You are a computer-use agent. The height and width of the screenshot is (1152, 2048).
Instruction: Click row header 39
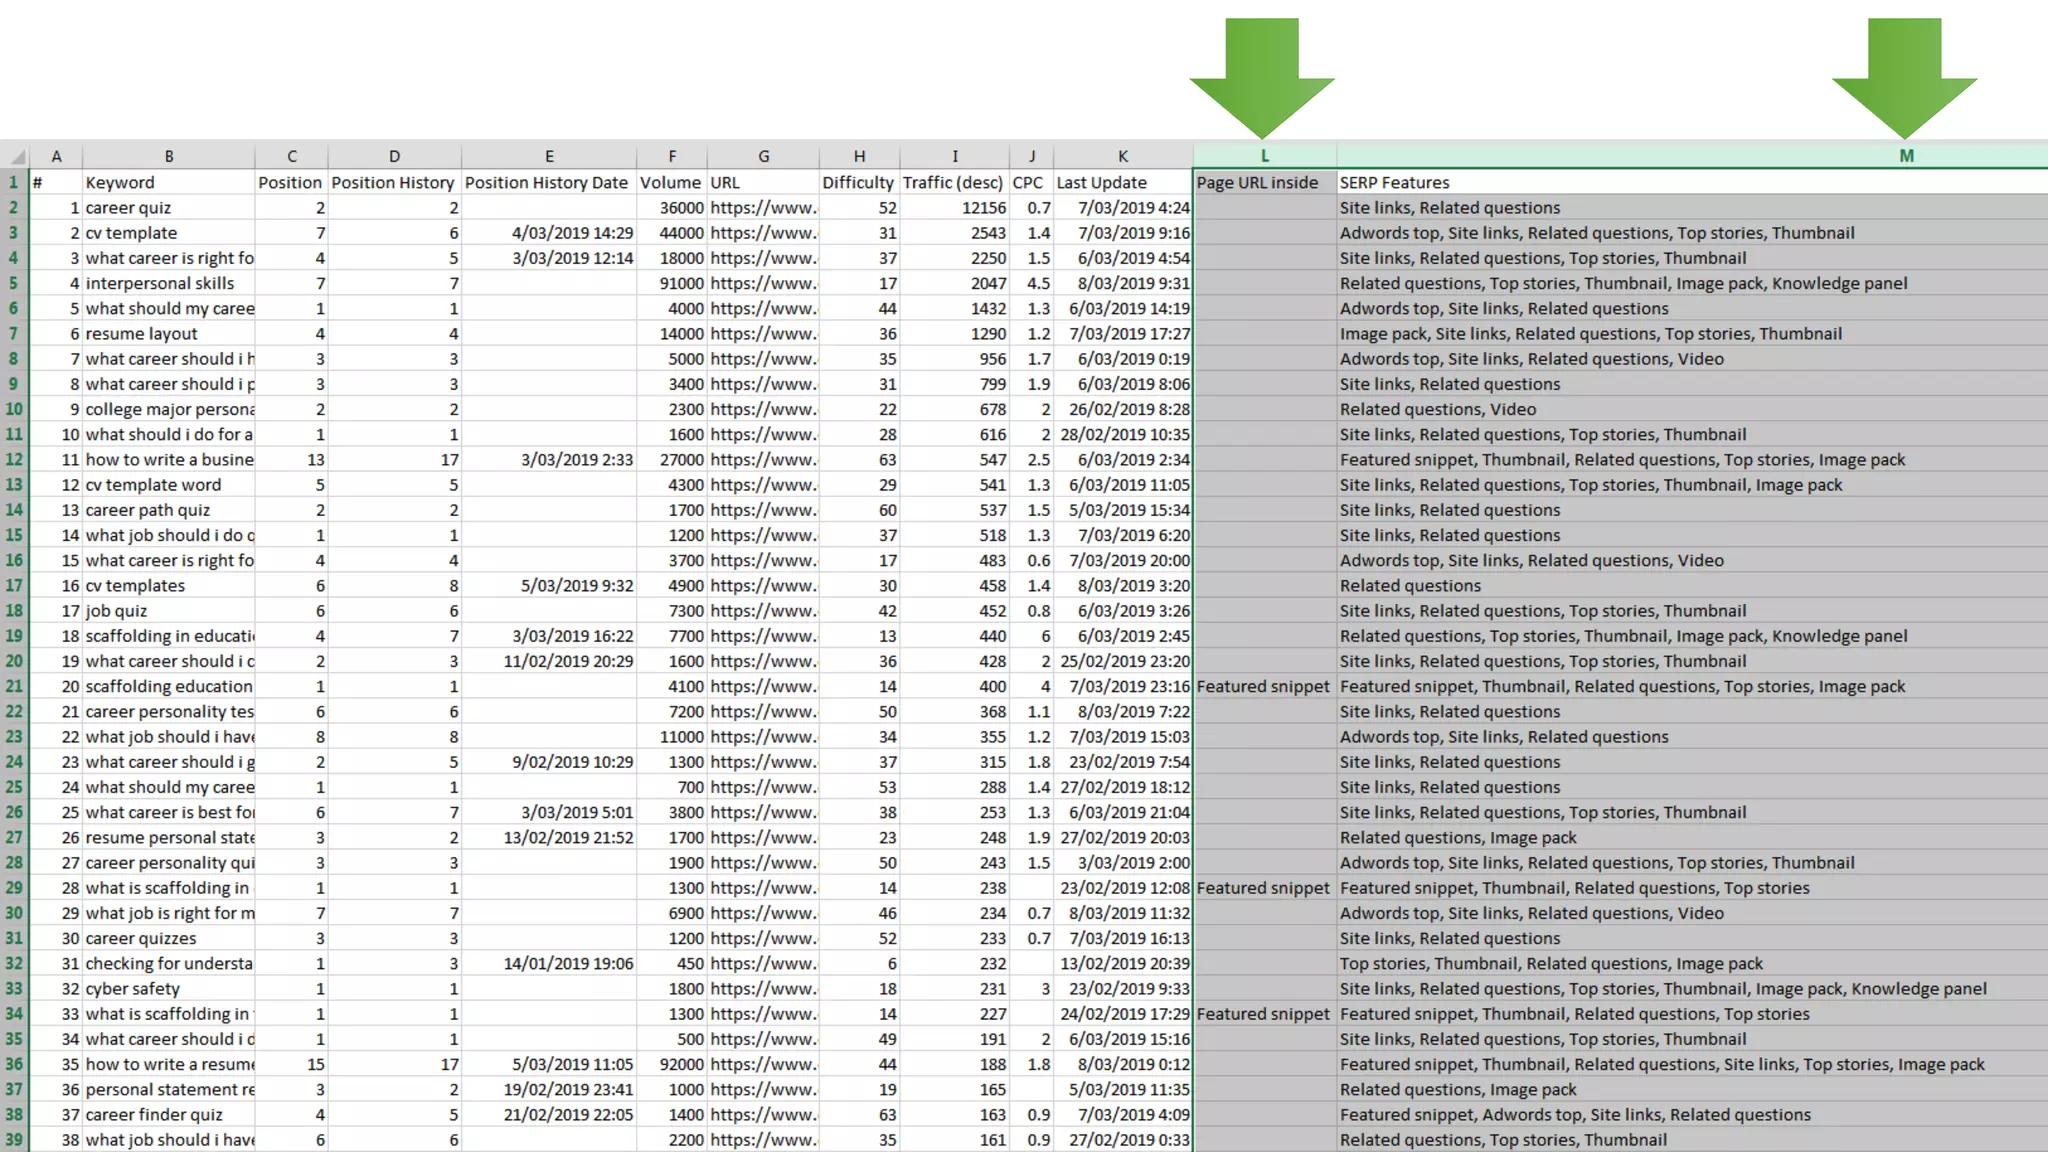click(14, 1140)
